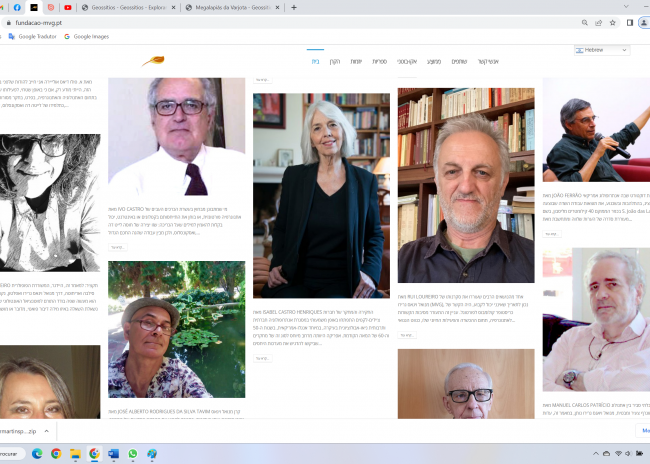Click read more under Rui Loureiro

click(407, 335)
